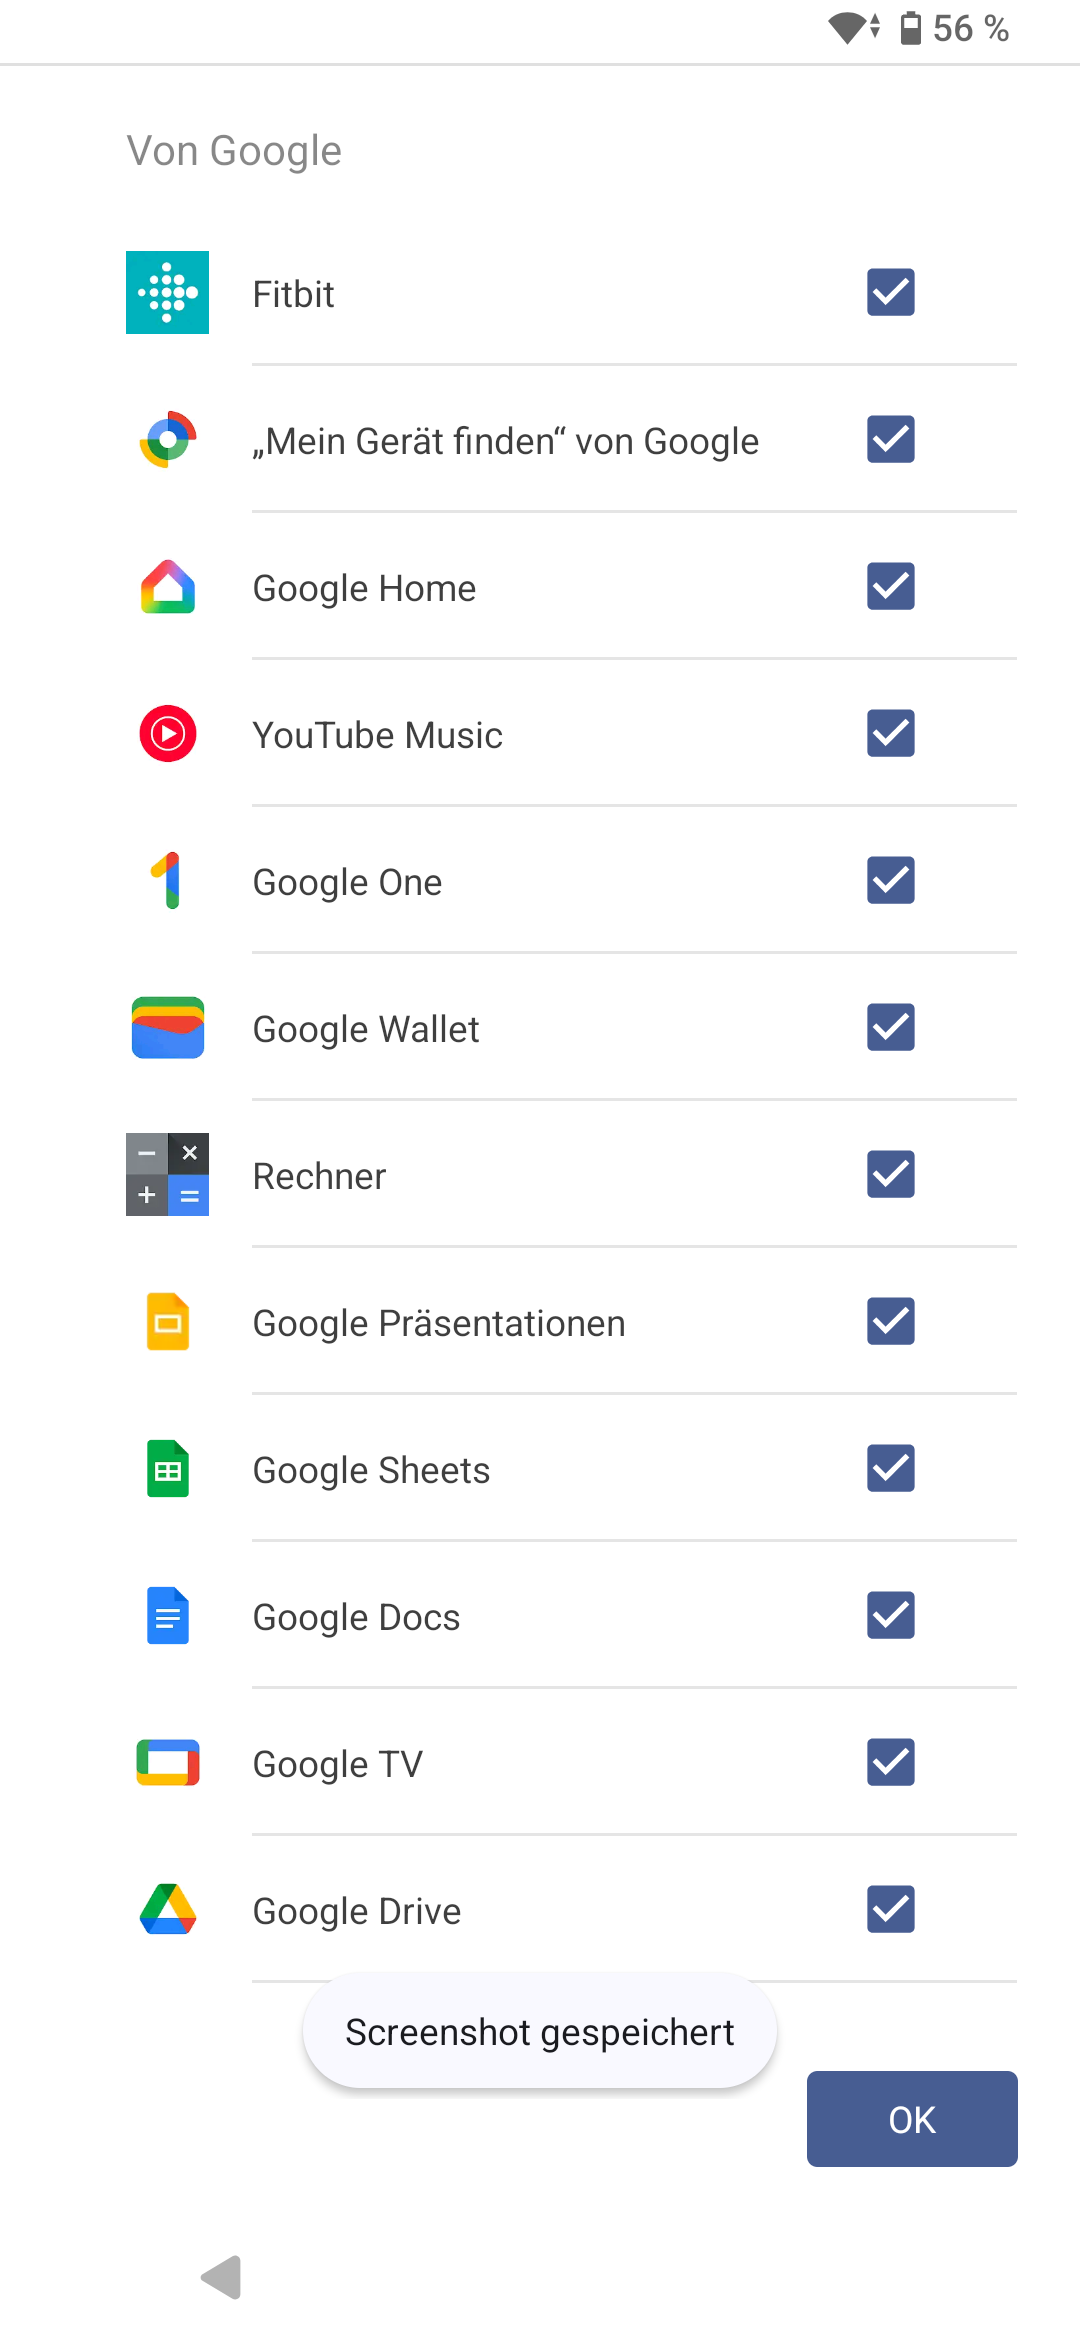Uncheck the Google Präsentationen checkbox

coord(890,1322)
